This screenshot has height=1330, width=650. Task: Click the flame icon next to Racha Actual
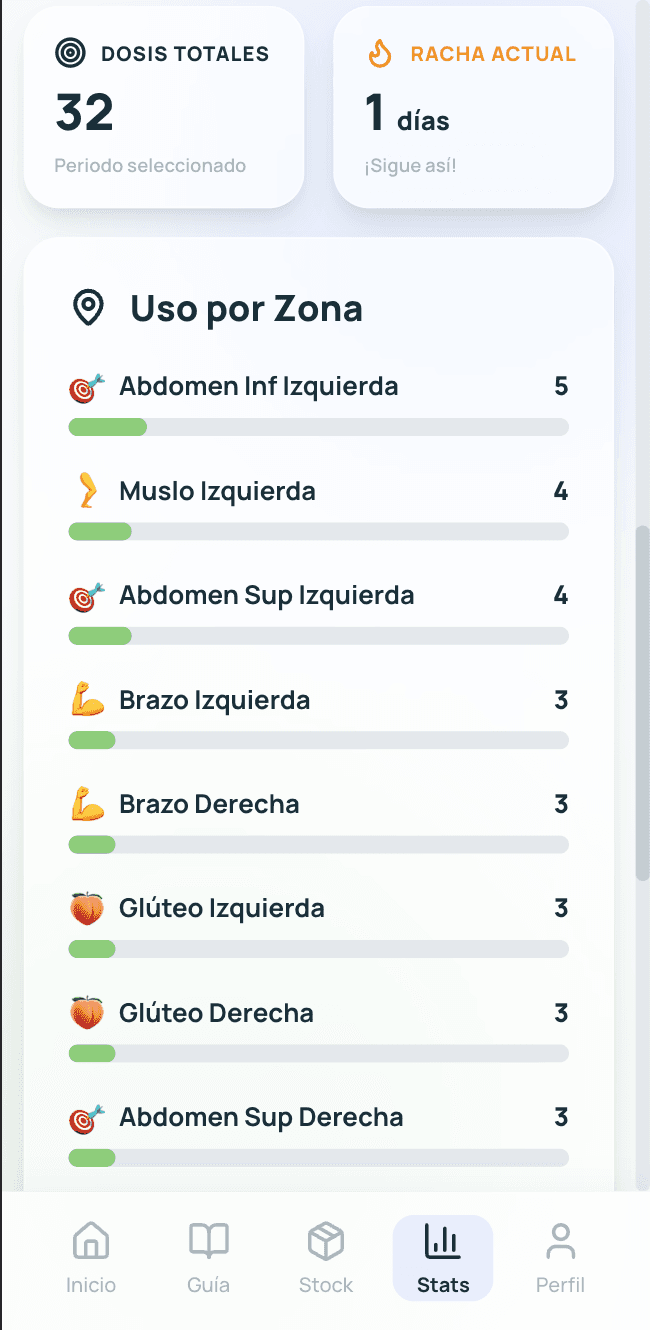tap(378, 54)
